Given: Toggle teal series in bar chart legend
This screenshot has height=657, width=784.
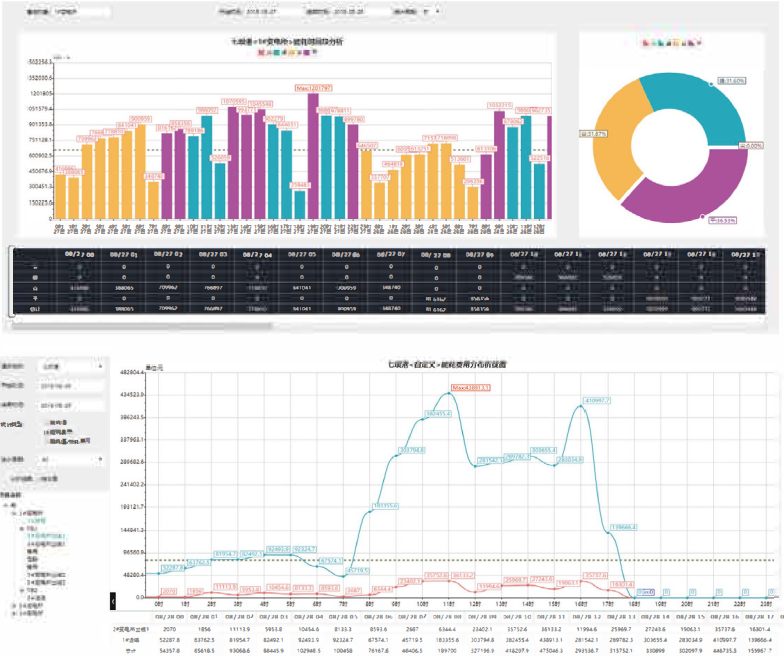Looking at the screenshot, I should click(x=277, y=52).
